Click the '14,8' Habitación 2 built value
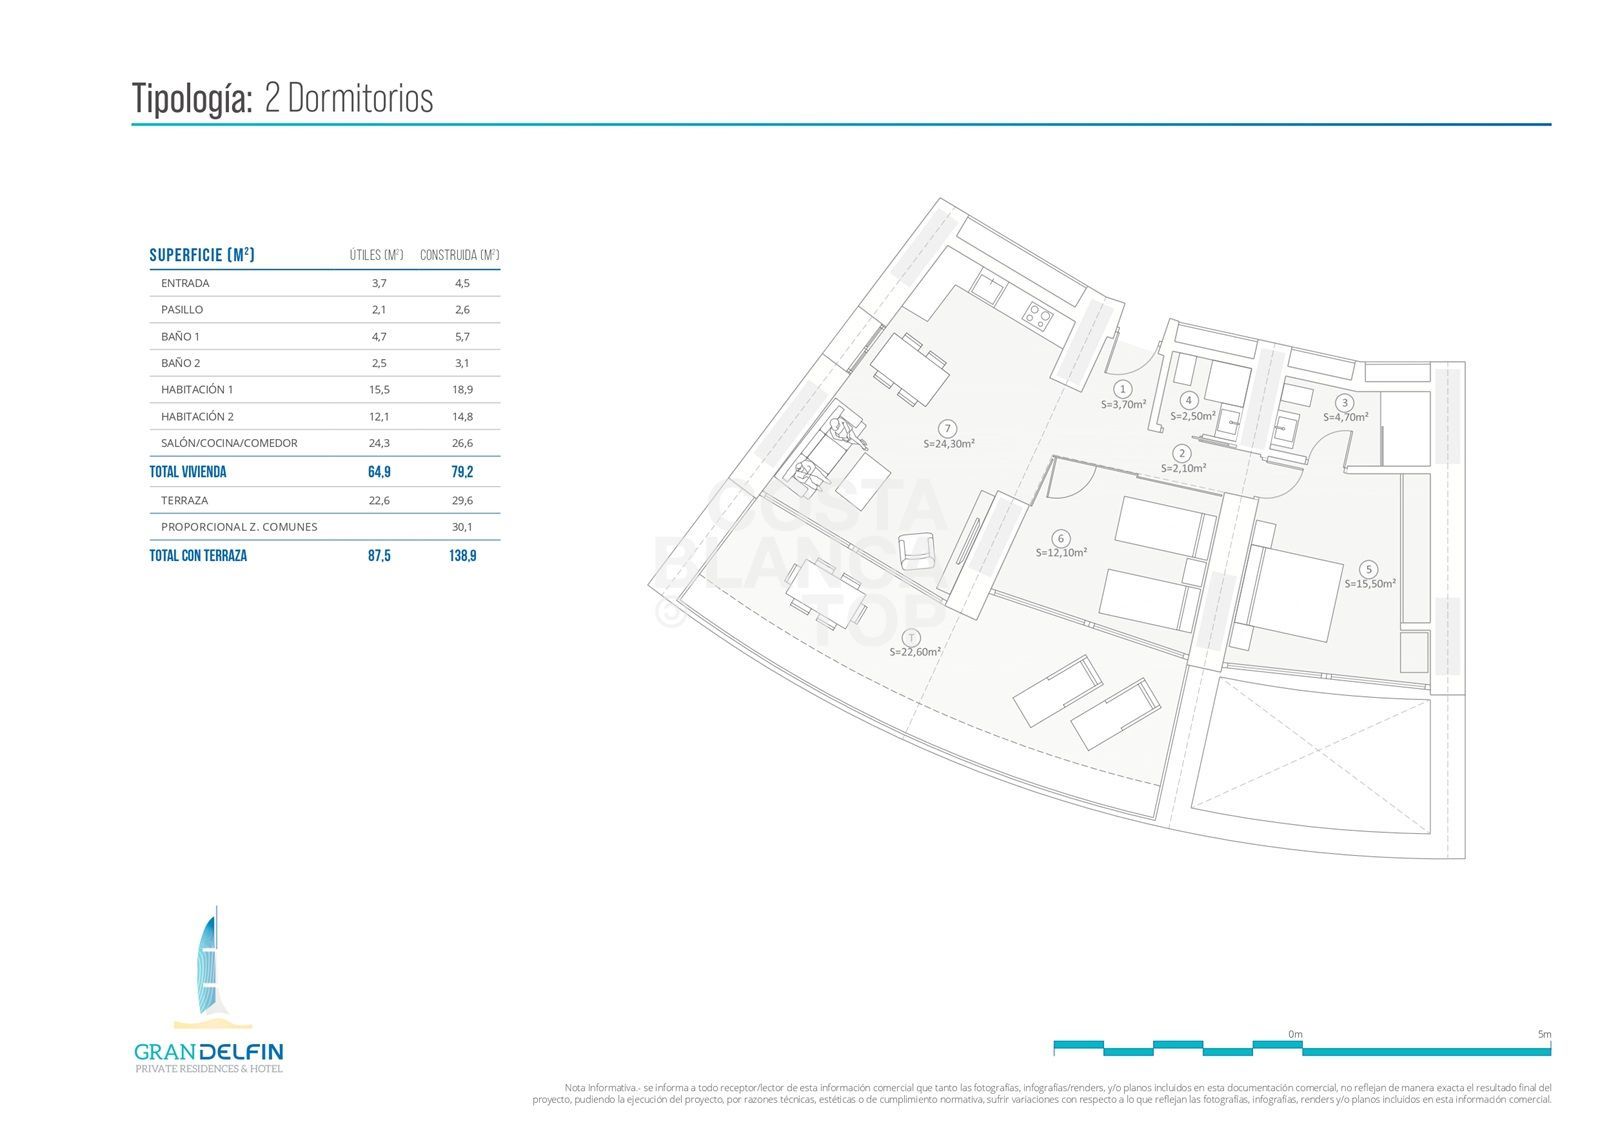 [x=462, y=416]
